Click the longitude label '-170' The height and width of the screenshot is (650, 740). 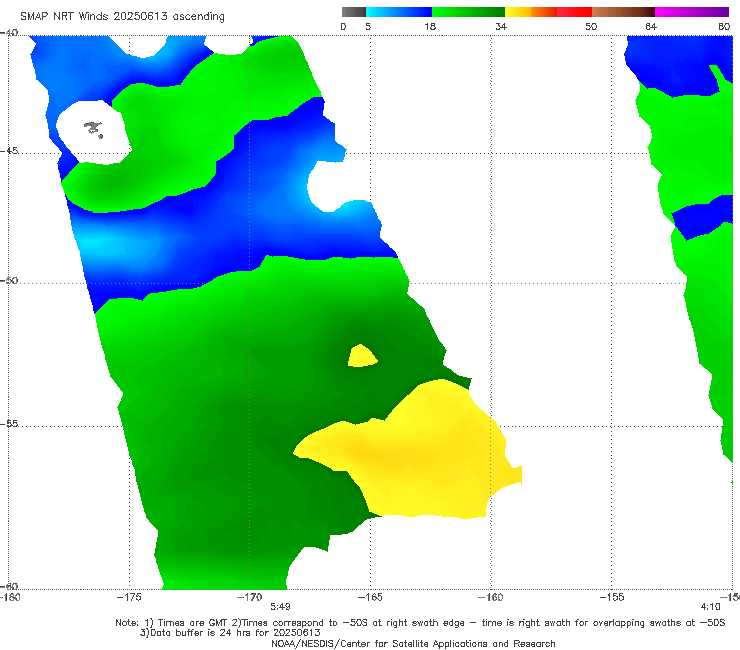click(x=250, y=597)
